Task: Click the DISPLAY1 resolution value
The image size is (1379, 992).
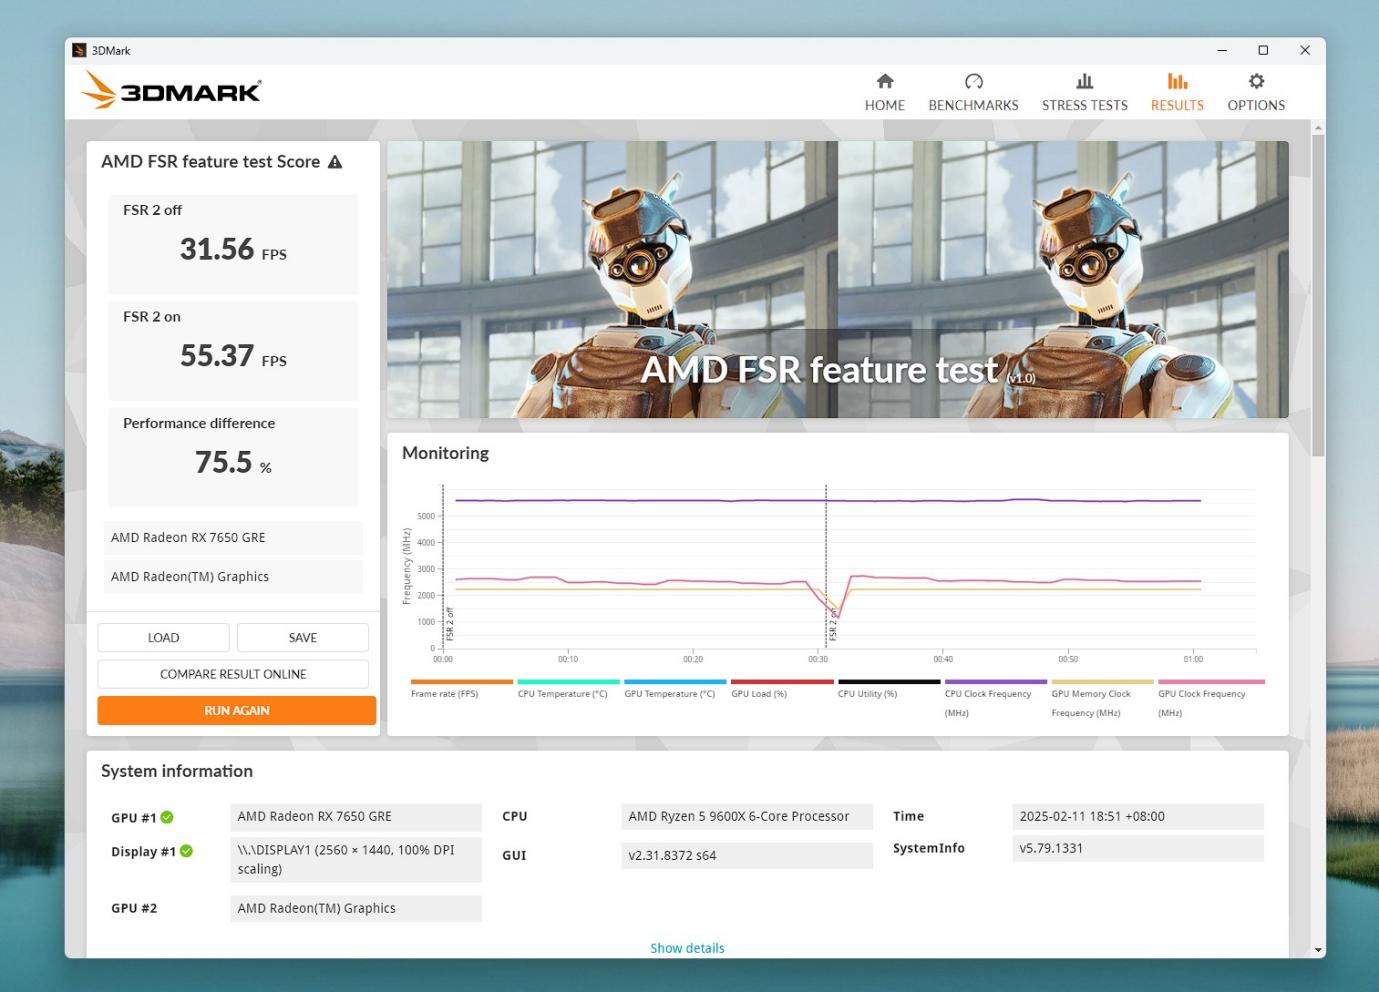Action: (x=356, y=860)
